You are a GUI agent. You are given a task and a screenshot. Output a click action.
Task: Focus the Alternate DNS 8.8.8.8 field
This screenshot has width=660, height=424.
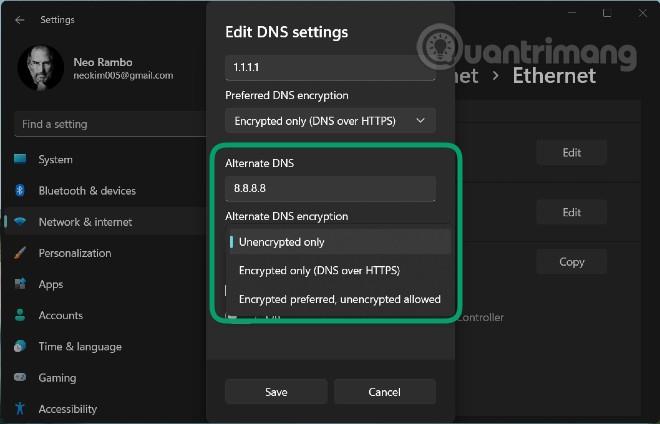point(330,188)
